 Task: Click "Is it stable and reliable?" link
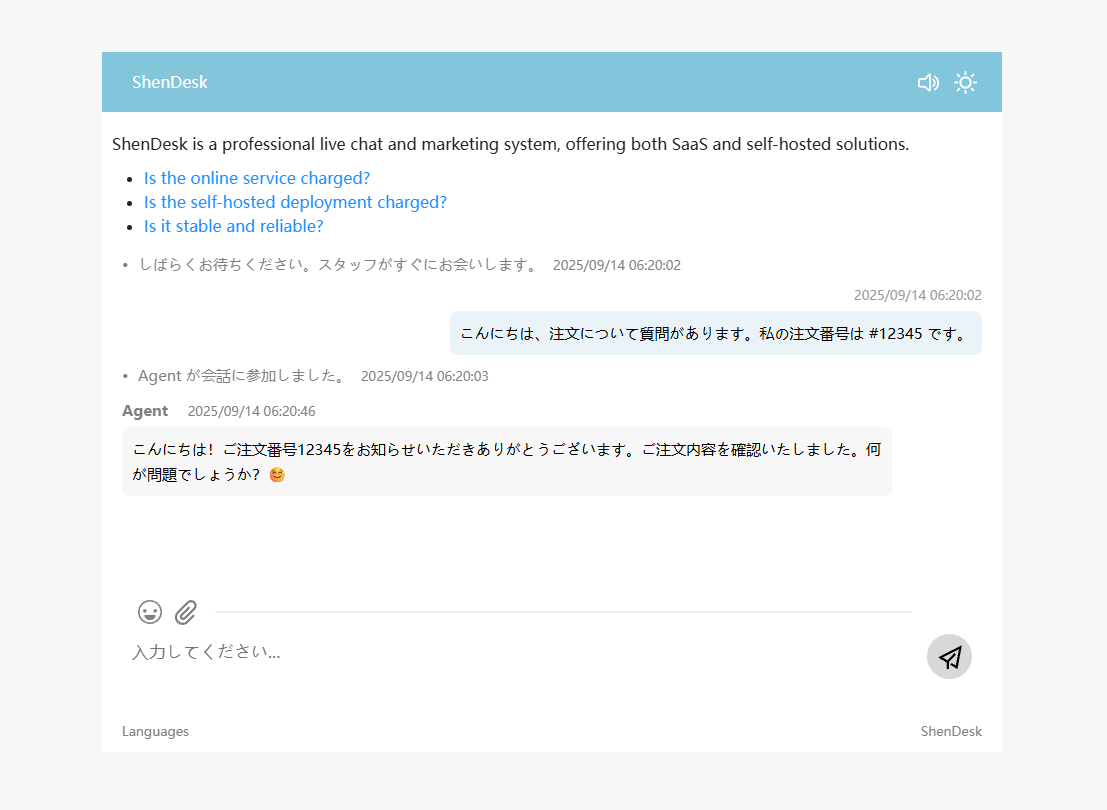pos(233,226)
